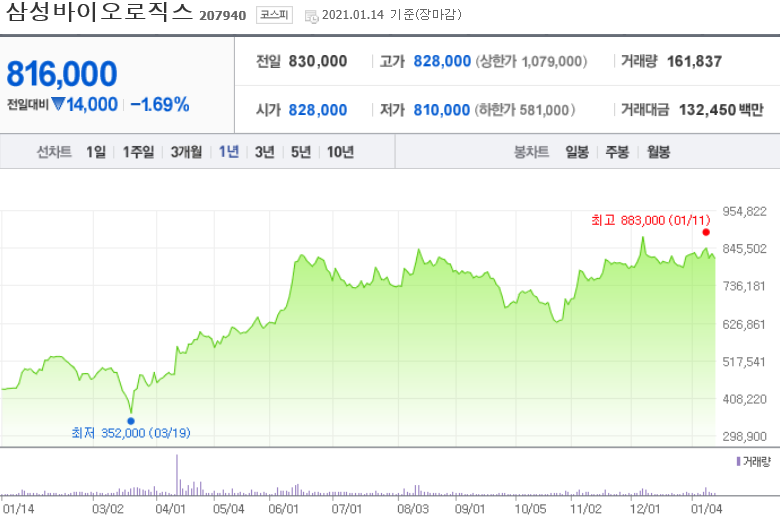Click the 삼성바이오로직스 stock title
Image resolution: width=780 pixels, height=527 pixels.
99,12
